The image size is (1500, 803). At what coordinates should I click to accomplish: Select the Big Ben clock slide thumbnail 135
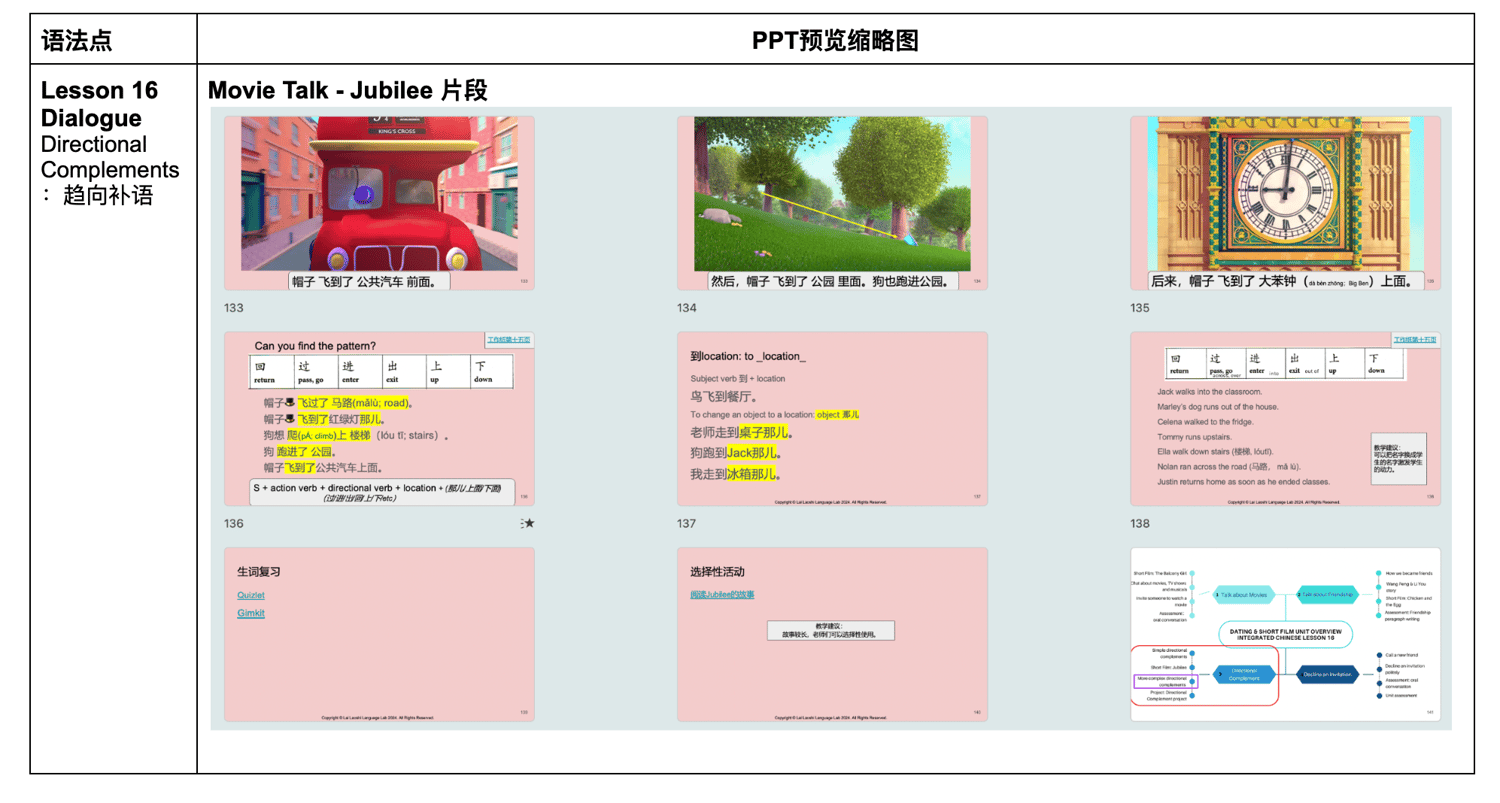pos(1285,203)
